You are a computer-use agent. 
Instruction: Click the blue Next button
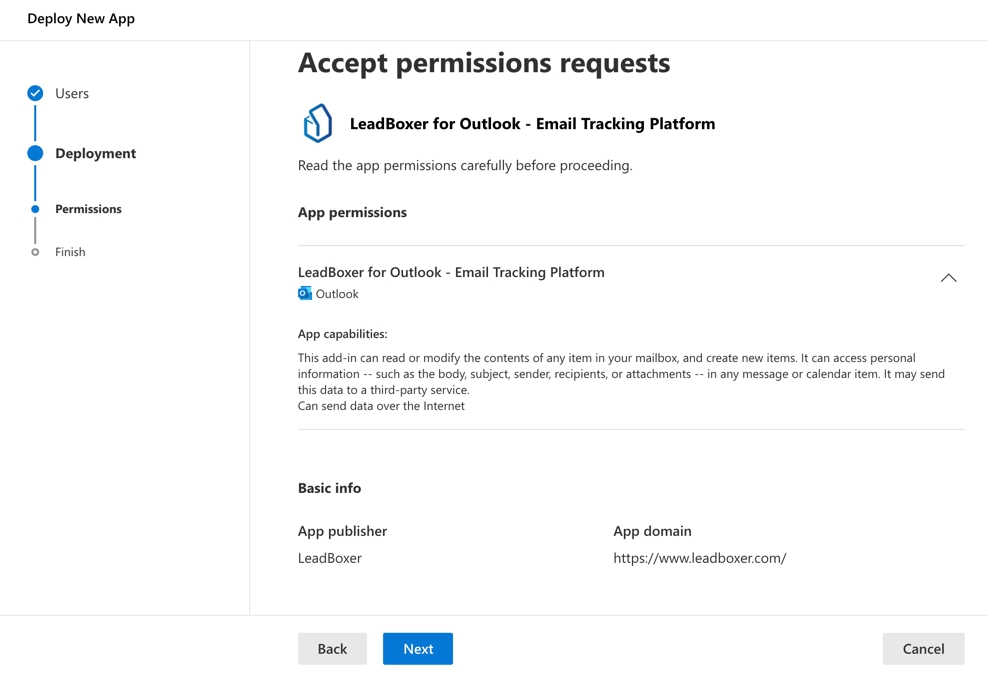coord(418,649)
